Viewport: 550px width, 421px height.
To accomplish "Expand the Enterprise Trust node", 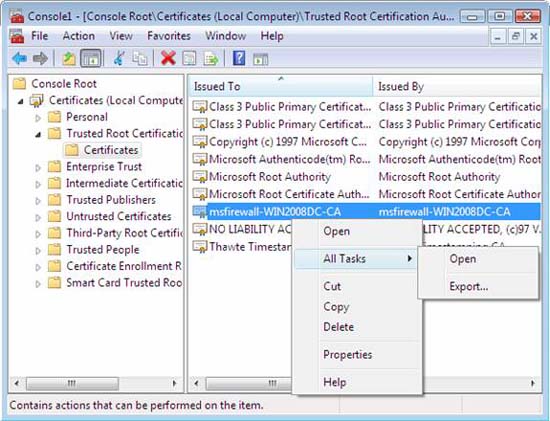I will [x=38, y=167].
